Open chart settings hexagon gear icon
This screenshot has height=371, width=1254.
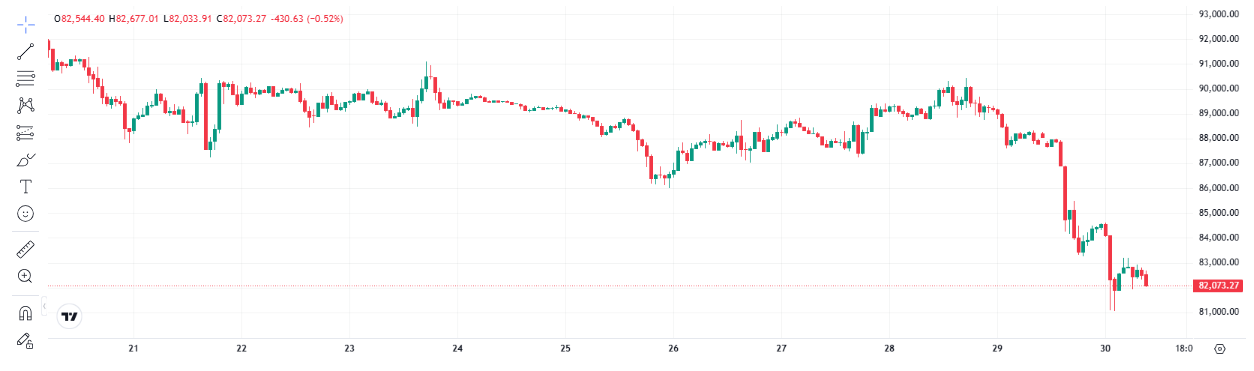(1219, 349)
